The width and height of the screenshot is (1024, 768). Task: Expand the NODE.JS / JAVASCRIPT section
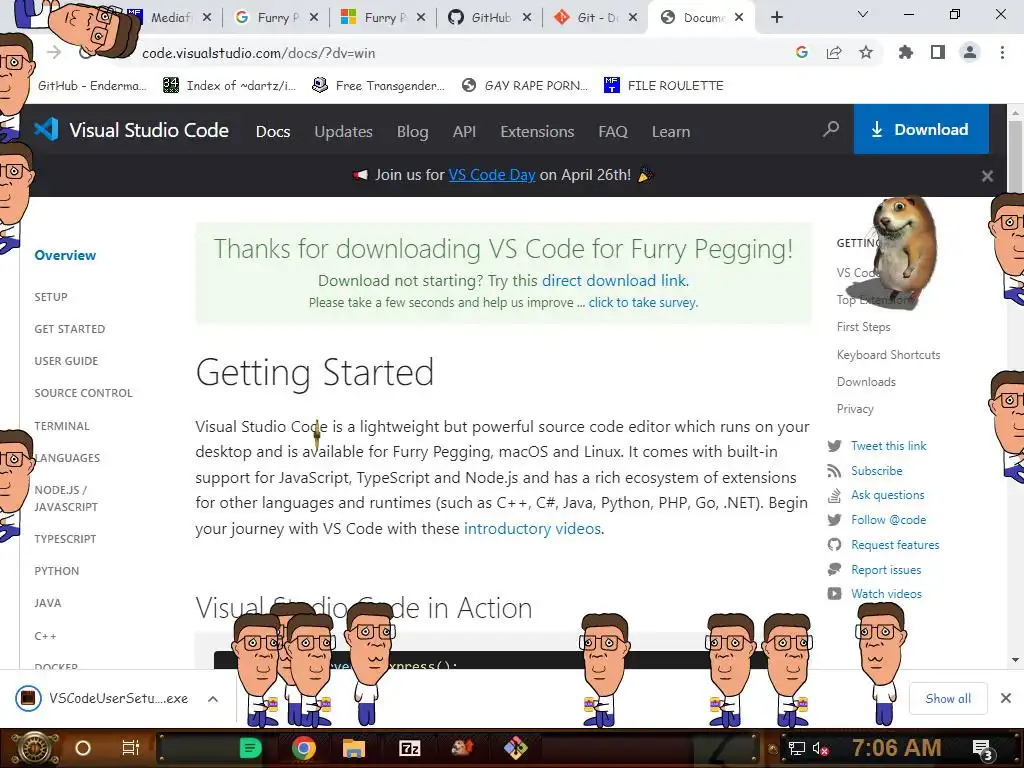[66, 498]
